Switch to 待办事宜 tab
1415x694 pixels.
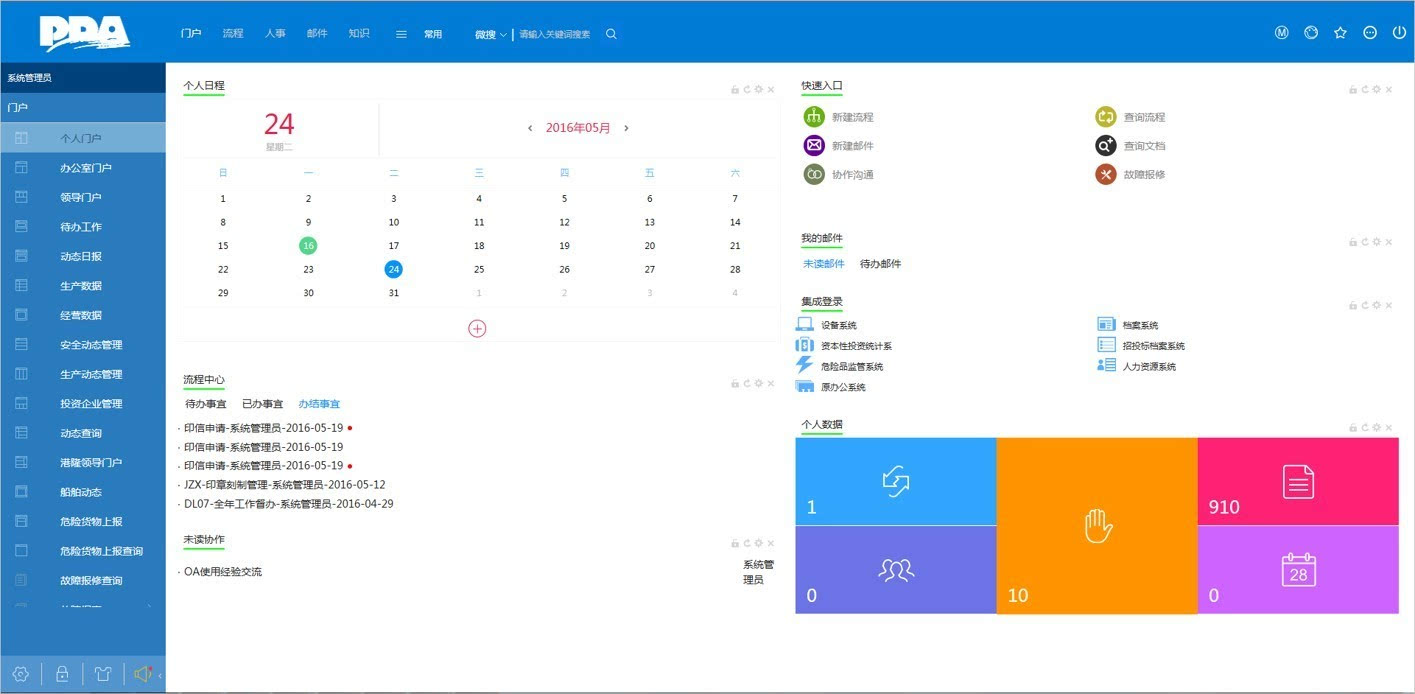(205, 404)
